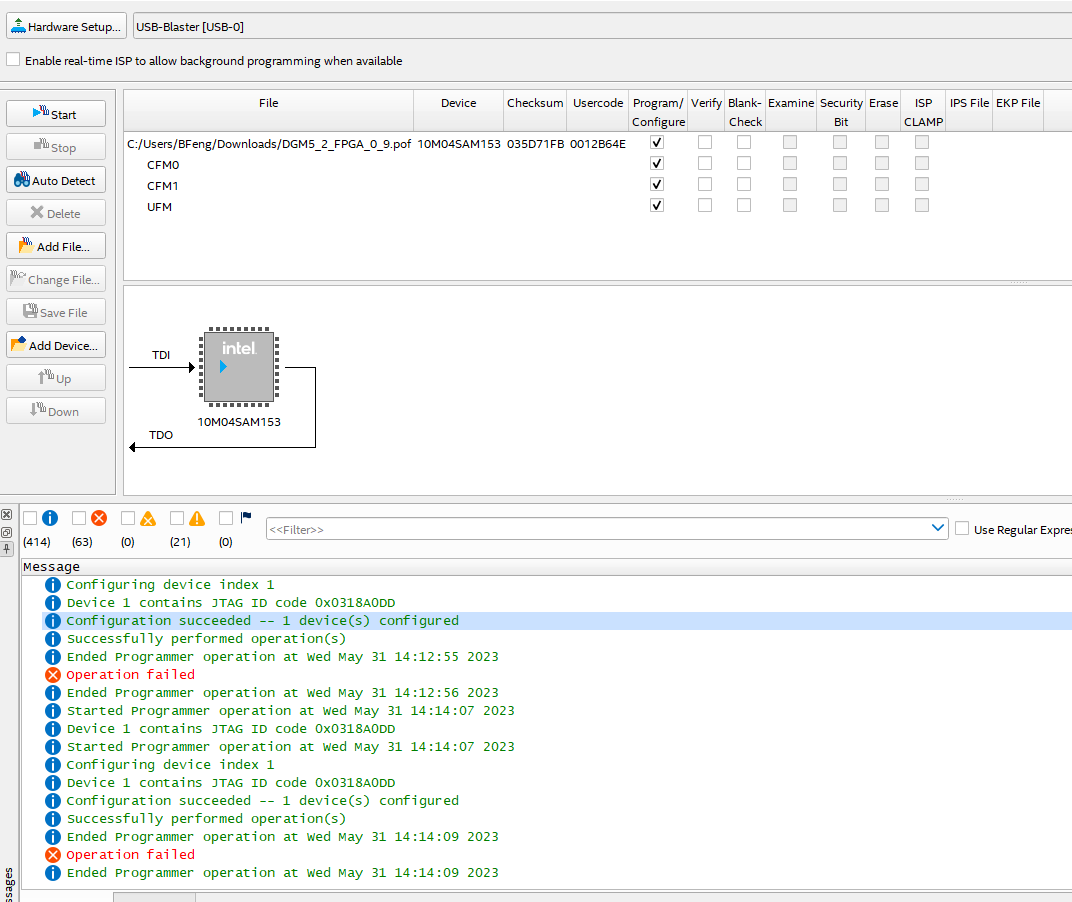Click the blue info messages icon
The height and width of the screenshot is (902, 1072).
click(x=50, y=518)
